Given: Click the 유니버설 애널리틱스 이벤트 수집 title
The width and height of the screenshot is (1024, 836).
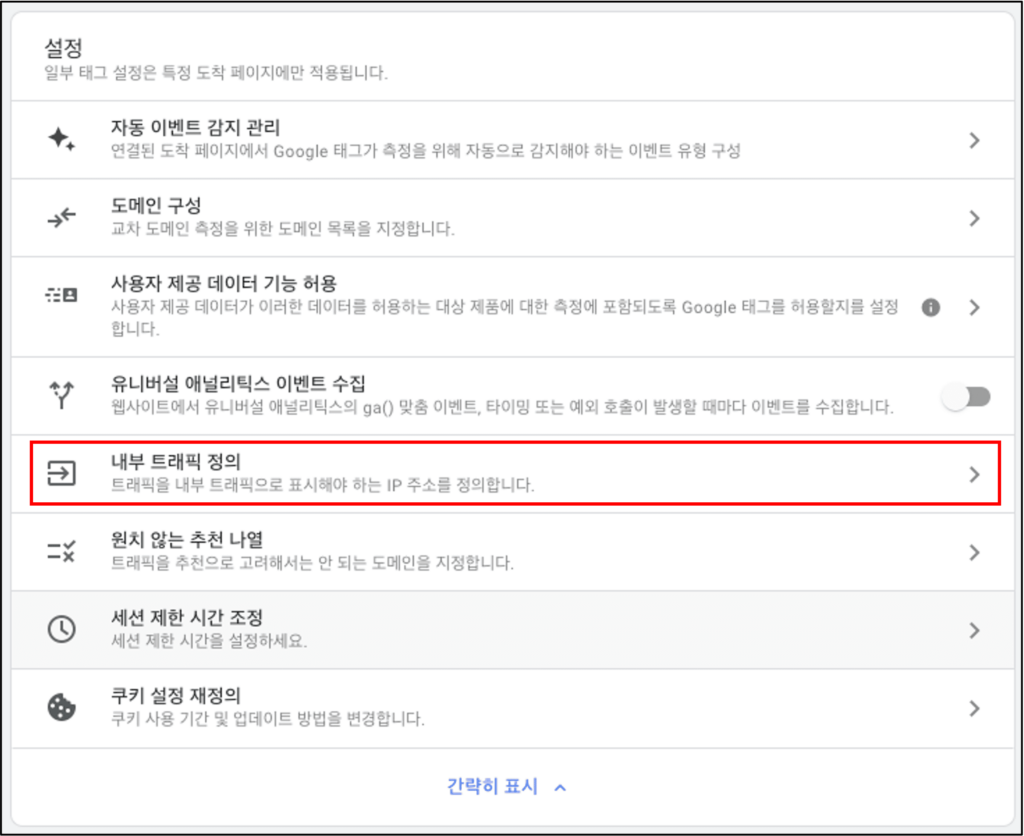Looking at the screenshot, I should tap(238, 383).
